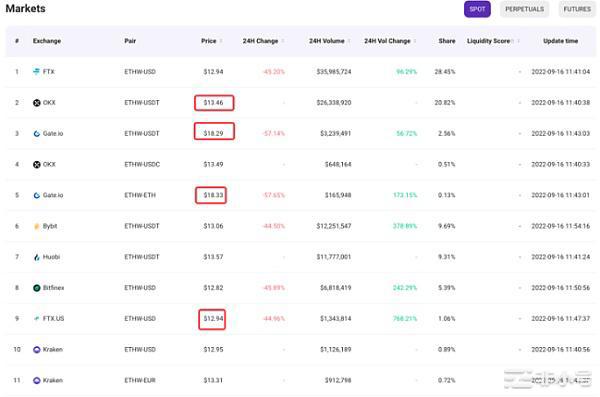Image resolution: width=600 pixels, height=397 pixels.
Task: Click the $35,985,724 volume cell
Action: (x=334, y=72)
